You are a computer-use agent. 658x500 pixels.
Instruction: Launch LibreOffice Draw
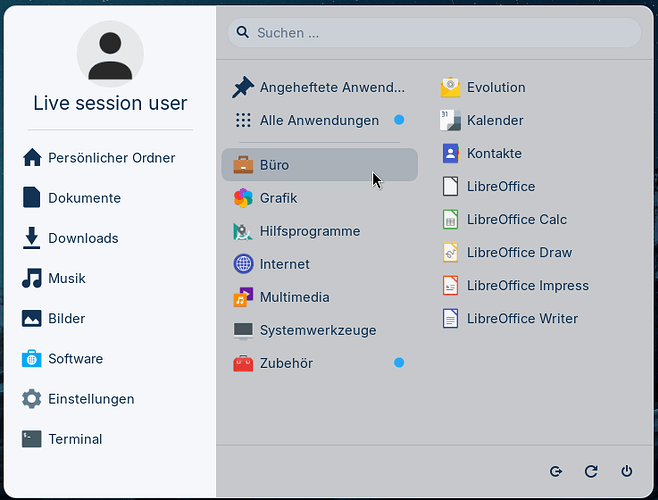pyautogui.click(x=508, y=252)
